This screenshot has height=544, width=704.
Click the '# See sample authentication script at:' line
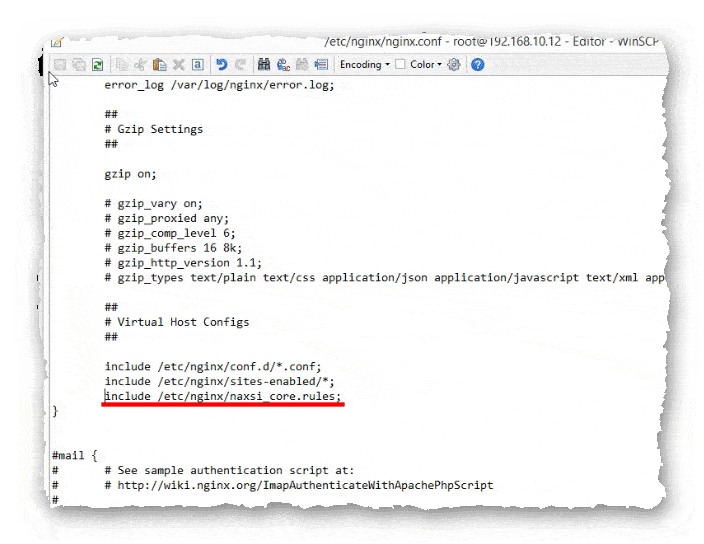229,470
